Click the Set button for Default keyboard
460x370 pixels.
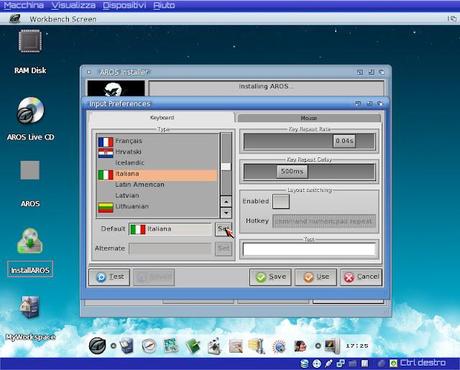223,229
